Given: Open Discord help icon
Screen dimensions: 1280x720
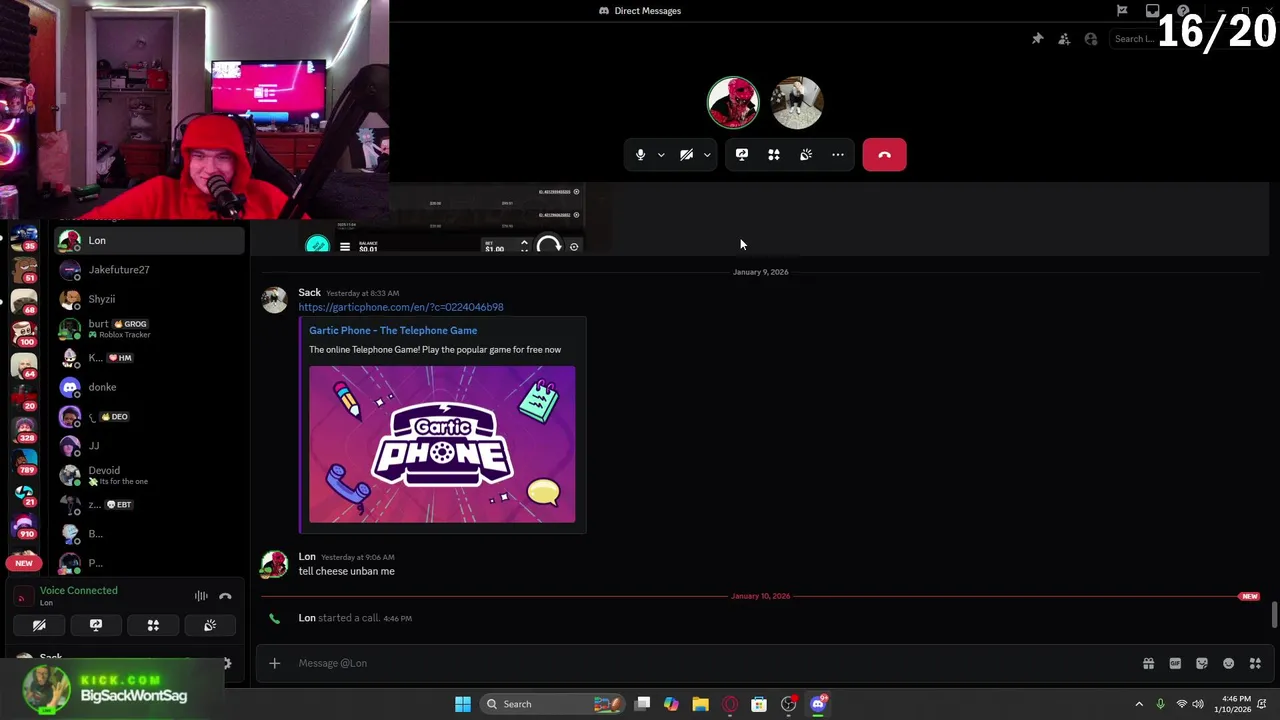Looking at the screenshot, I should (1183, 11).
